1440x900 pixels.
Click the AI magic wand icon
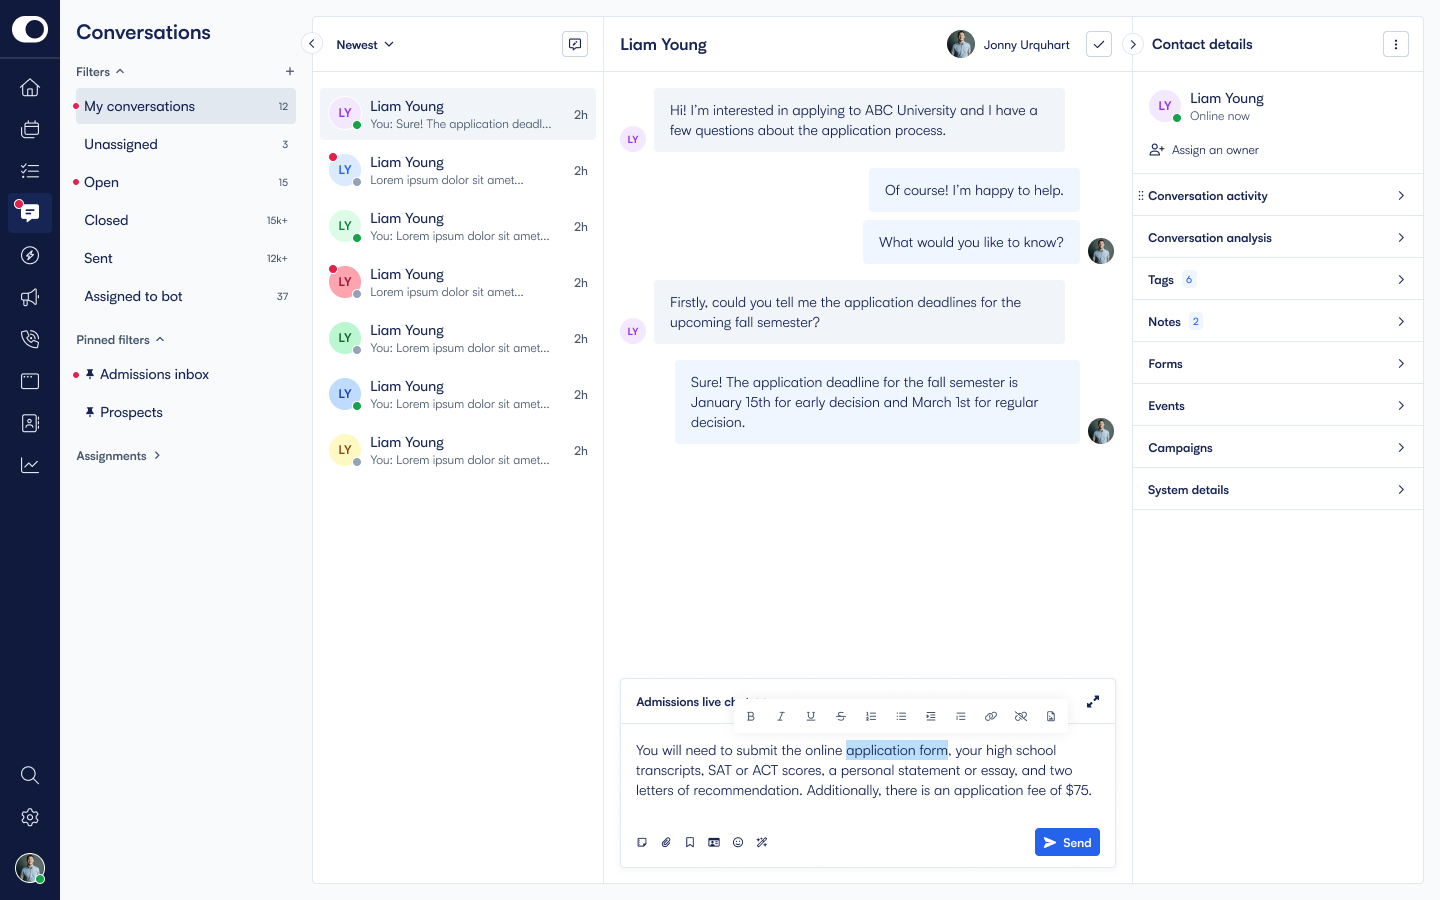click(762, 842)
